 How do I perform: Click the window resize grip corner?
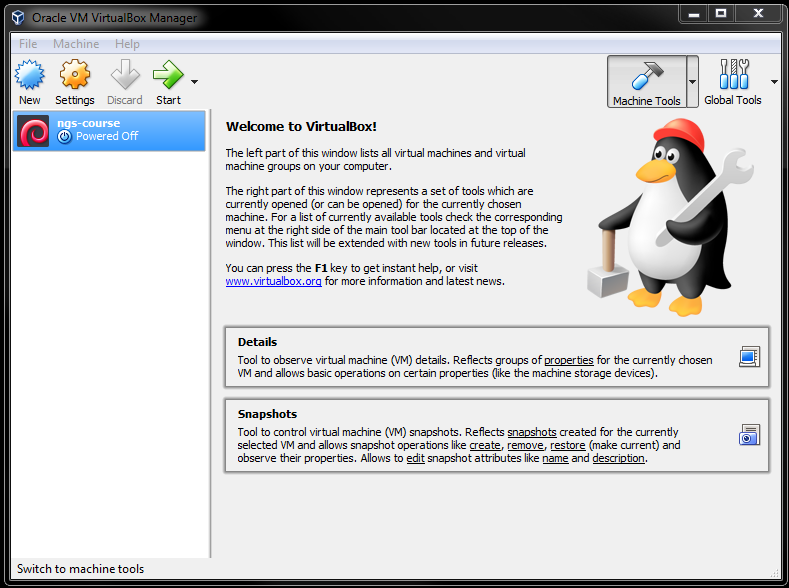point(775,573)
